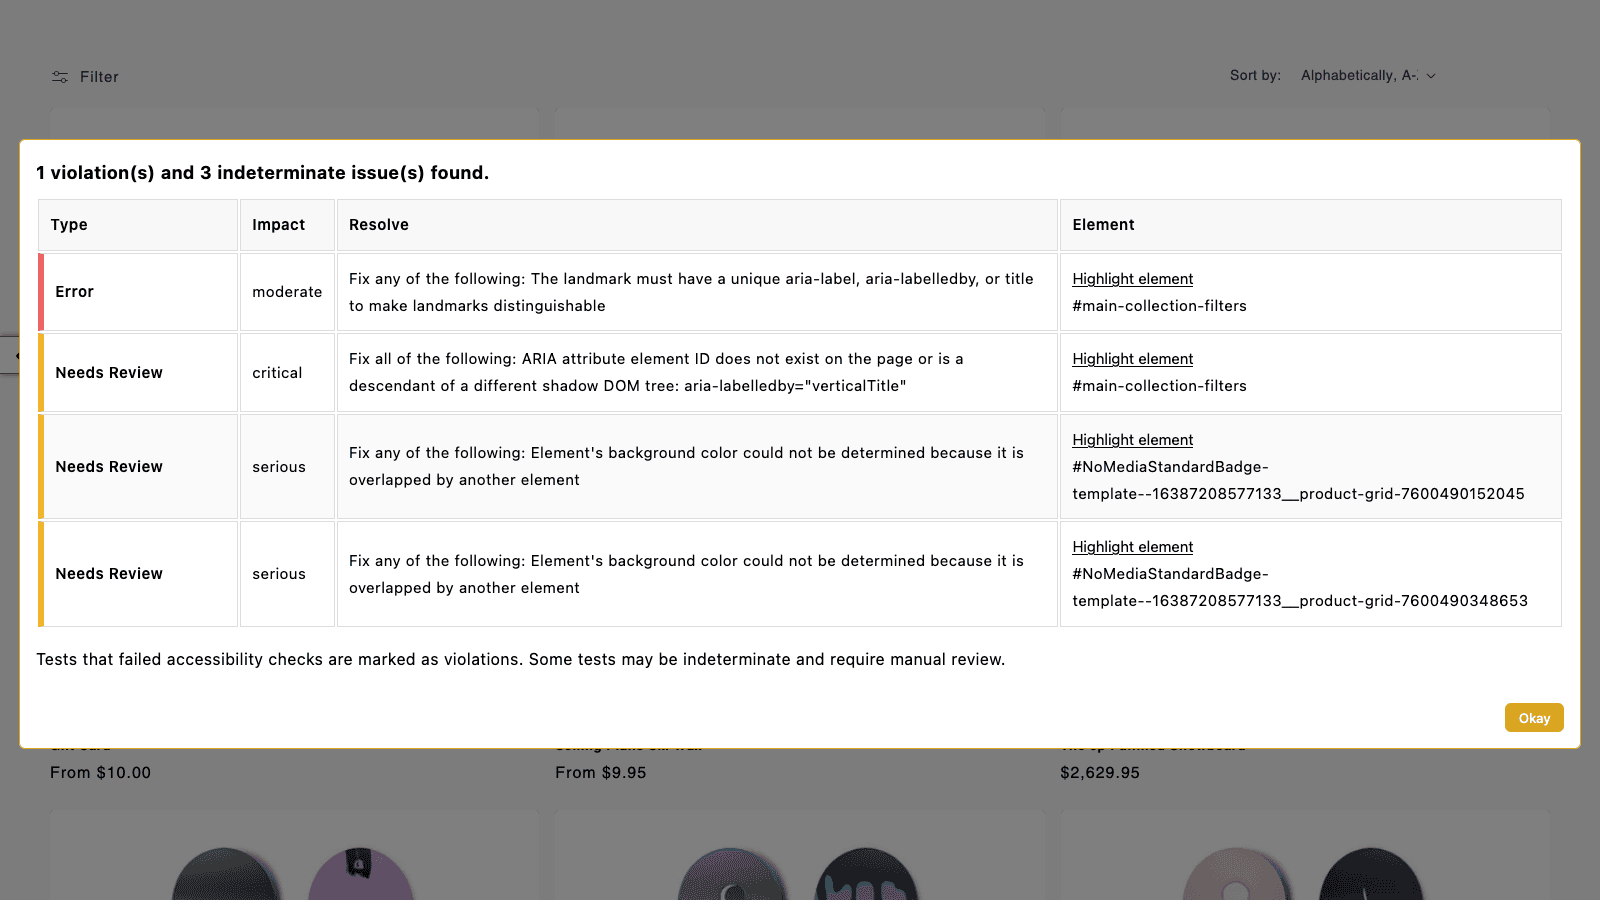Select the Impact column header

(278, 224)
